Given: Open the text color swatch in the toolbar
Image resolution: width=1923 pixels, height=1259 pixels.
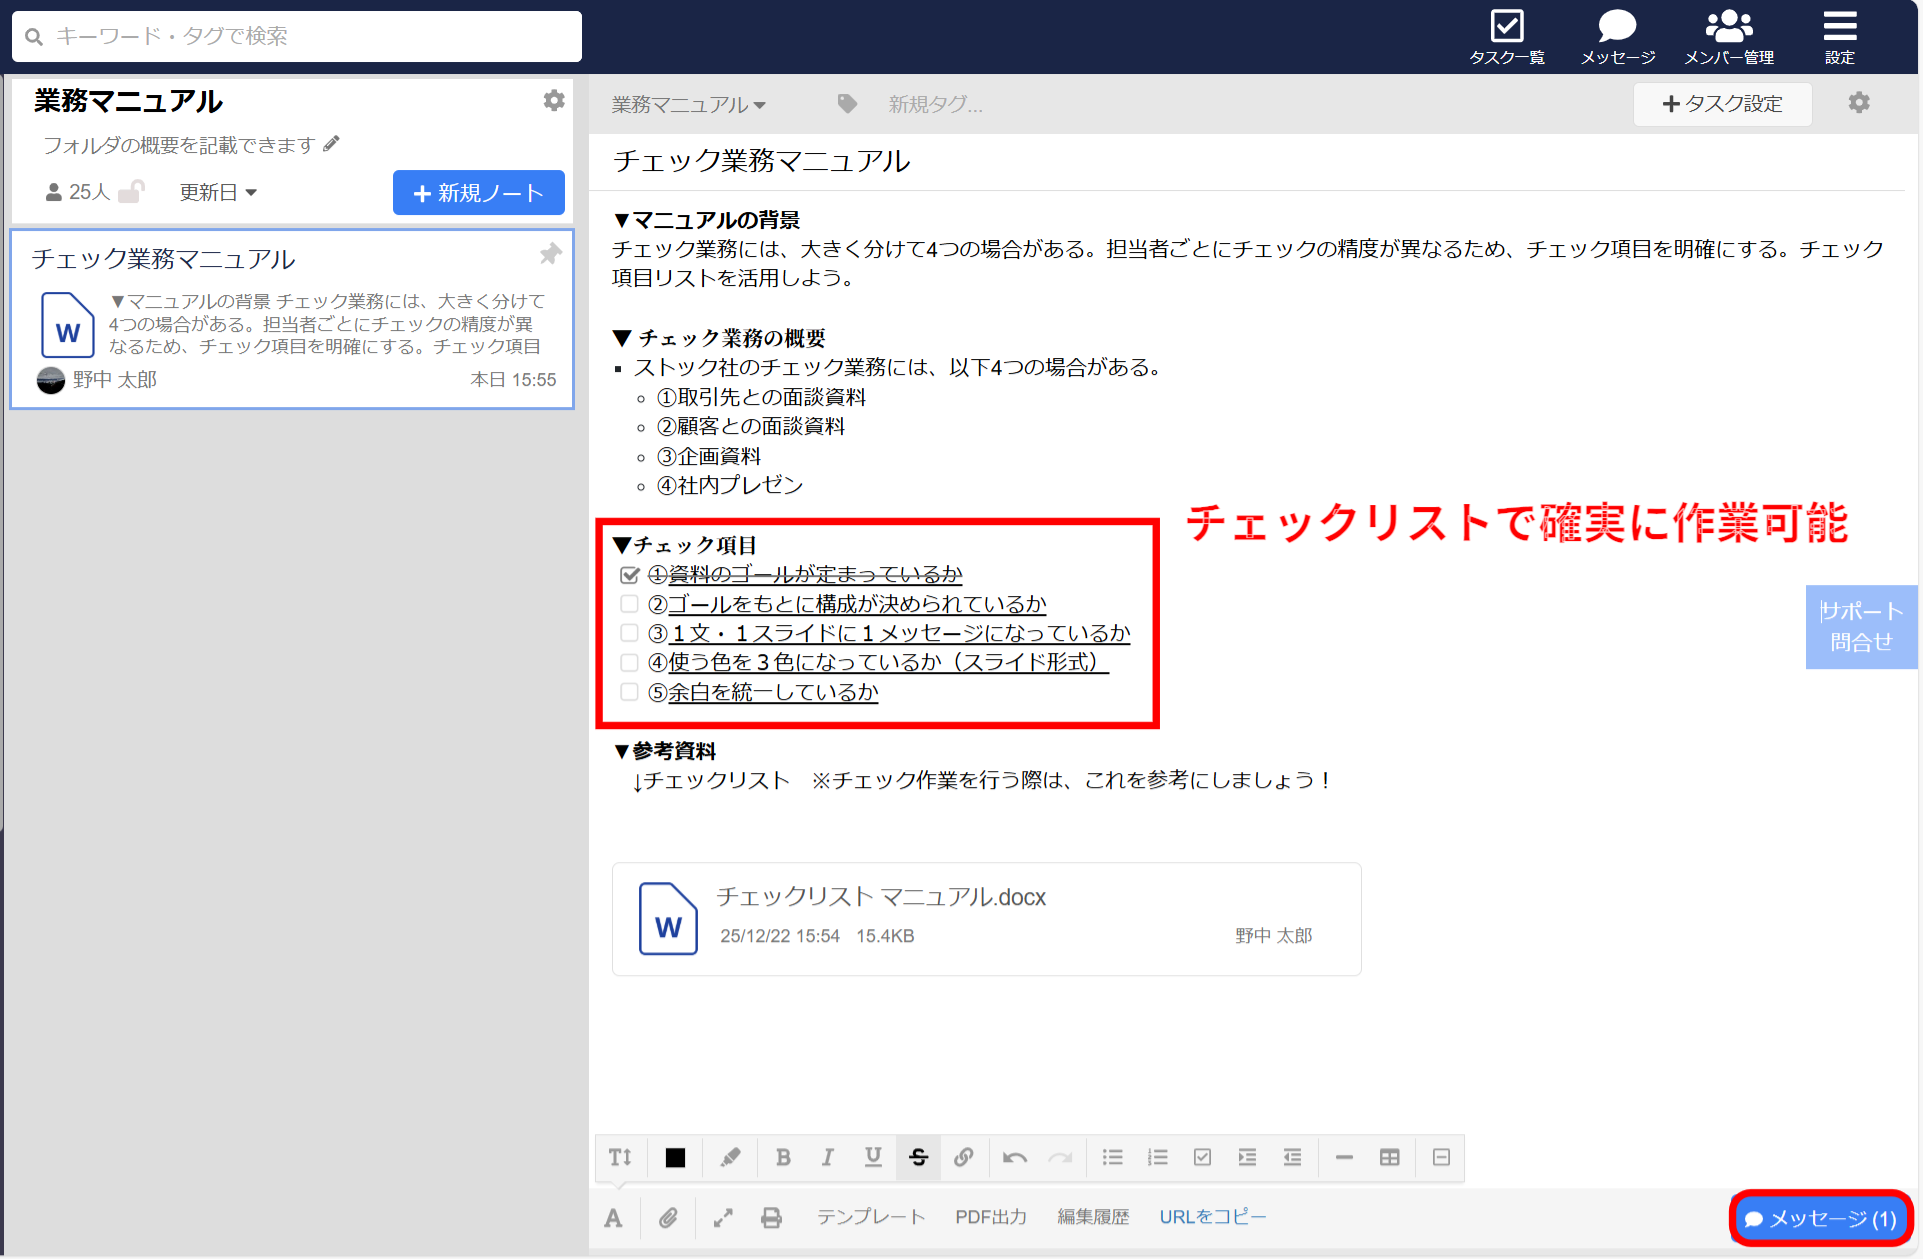Looking at the screenshot, I should 674,1157.
